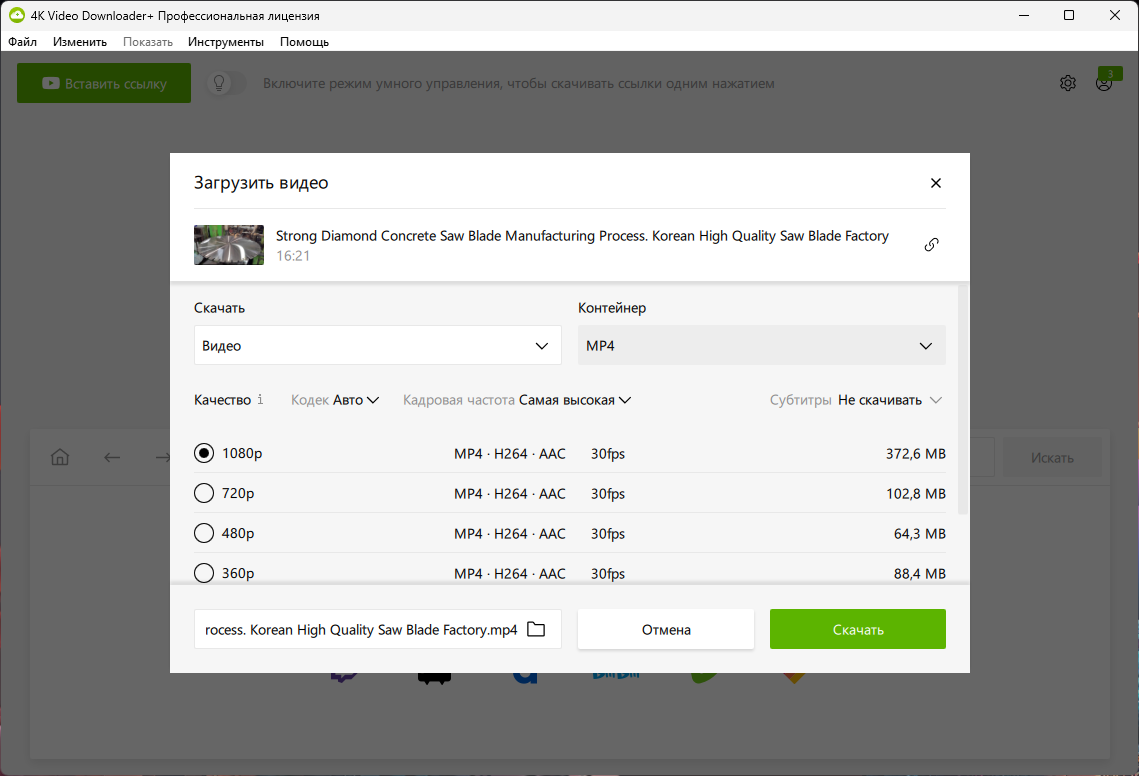This screenshot has width=1139, height=776.
Task: Open the Контейнер MP4 dropdown
Action: [x=762, y=345]
